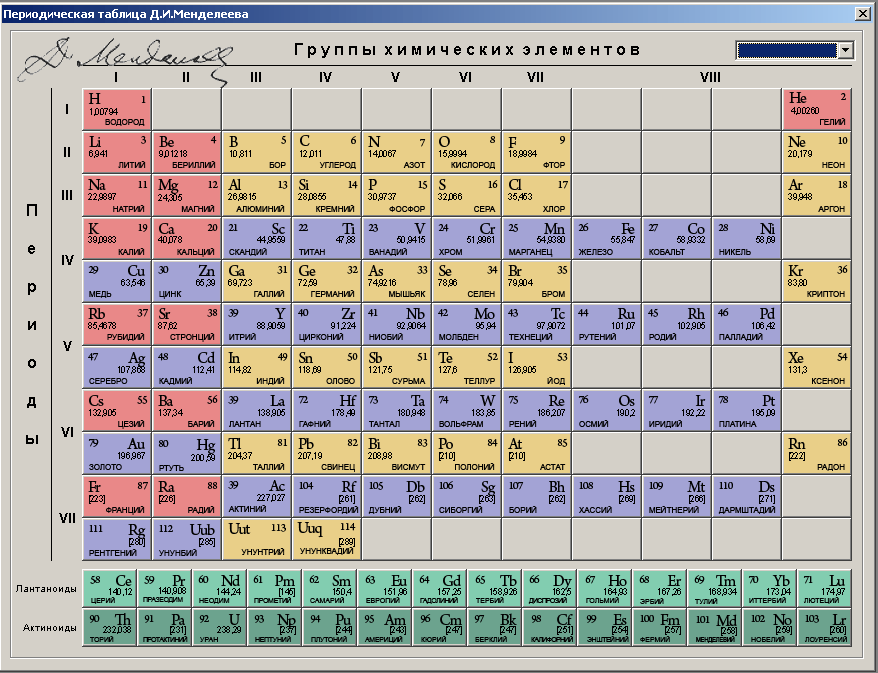This screenshot has width=878, height=673.
Task: Select the phosphorus cell (P, Фосфор)
Action: point(397,195)
